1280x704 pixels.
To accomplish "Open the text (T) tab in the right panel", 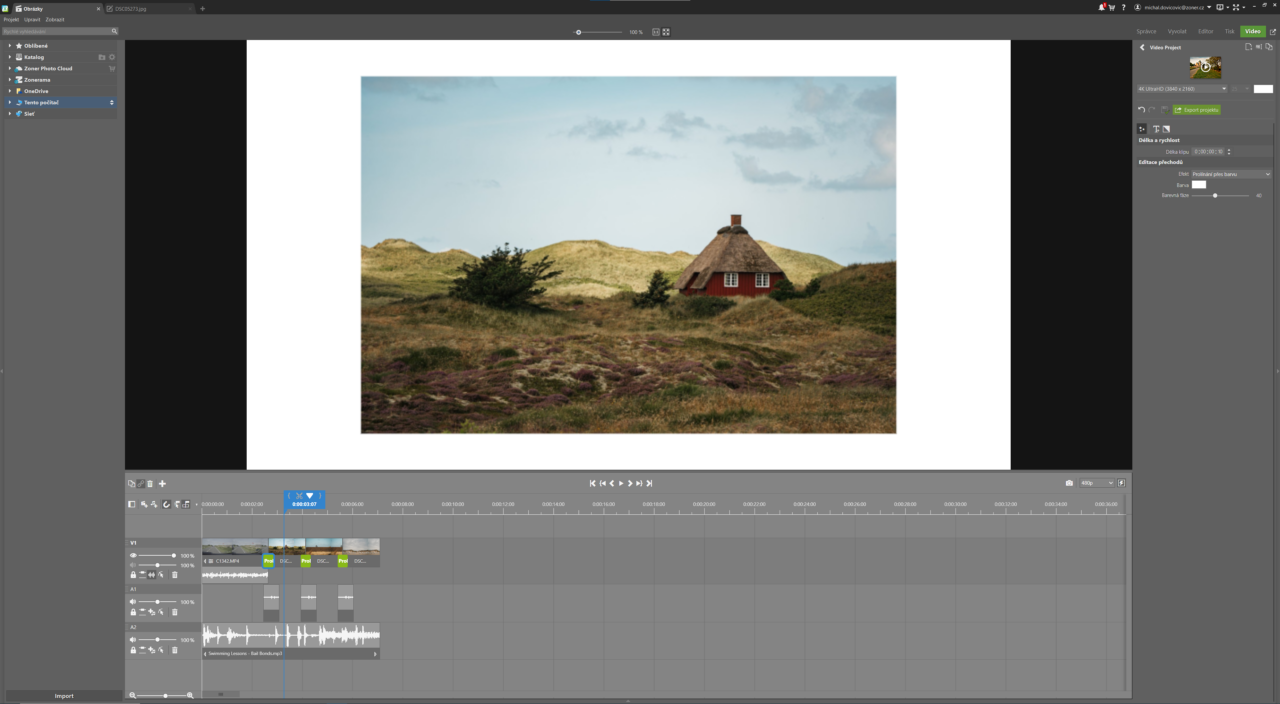I will click(1156, 129).
